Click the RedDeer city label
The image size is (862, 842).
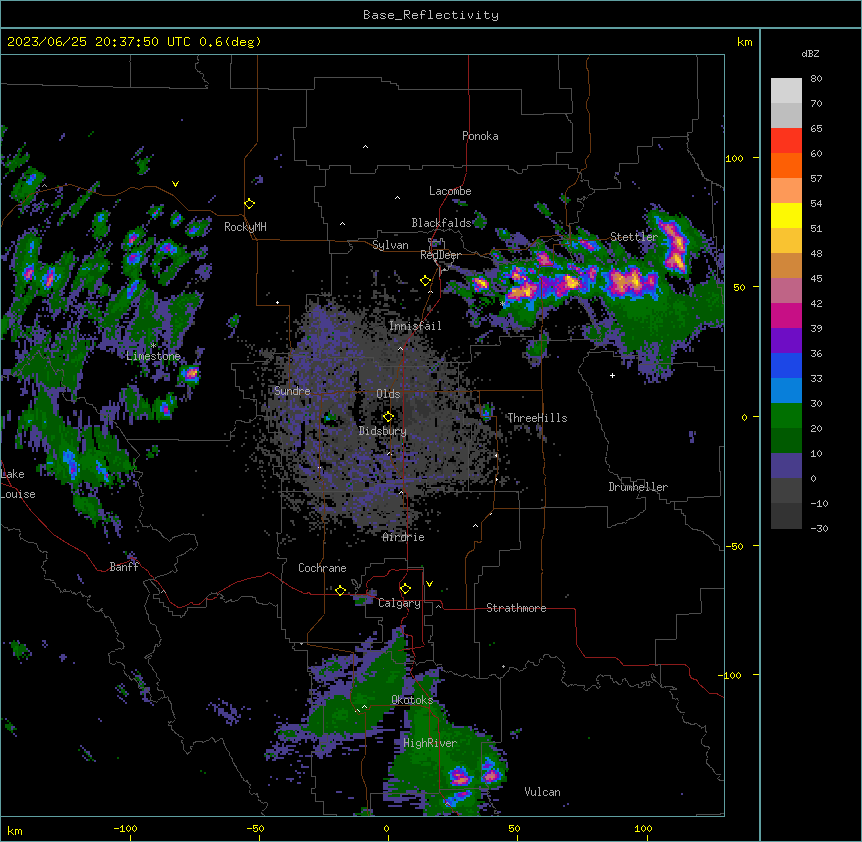pos(440,255)
